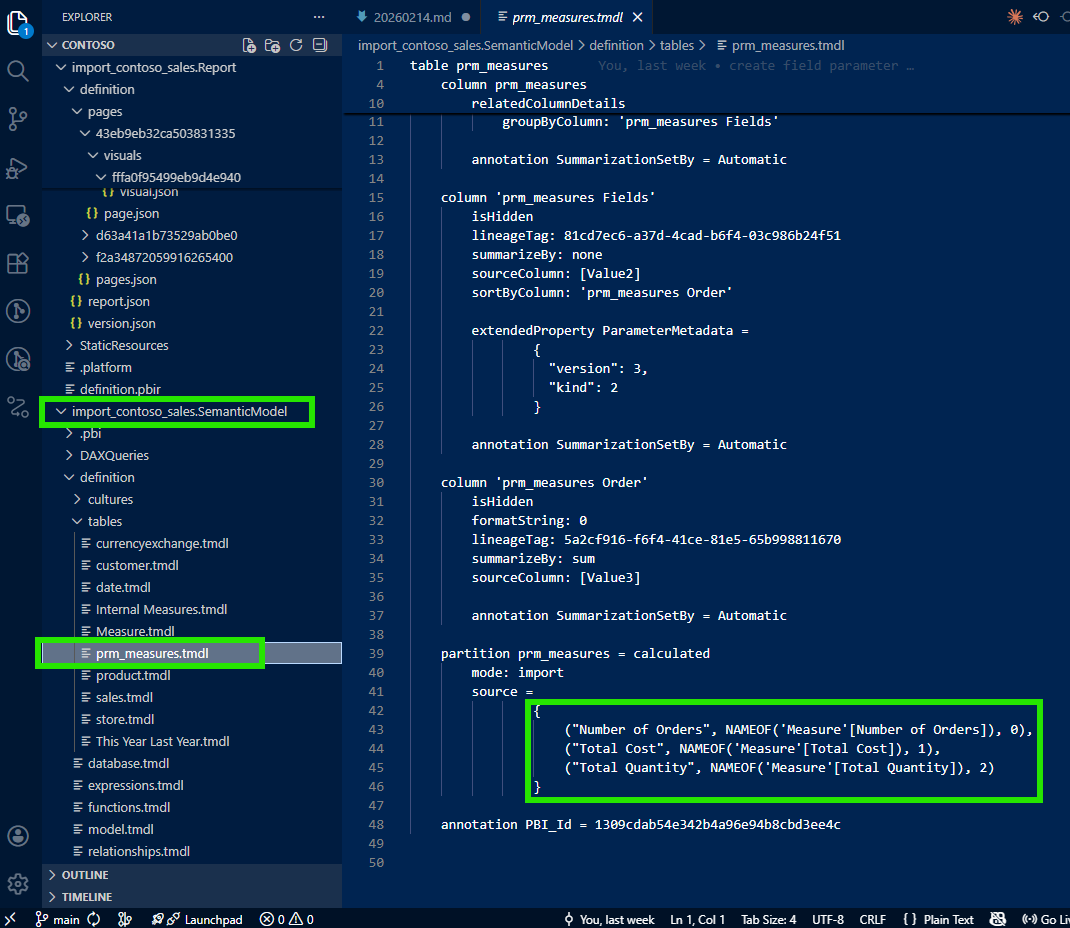Click the graph icon beside sync in status bar
The image size is (1070, 928).
[124, 919]
